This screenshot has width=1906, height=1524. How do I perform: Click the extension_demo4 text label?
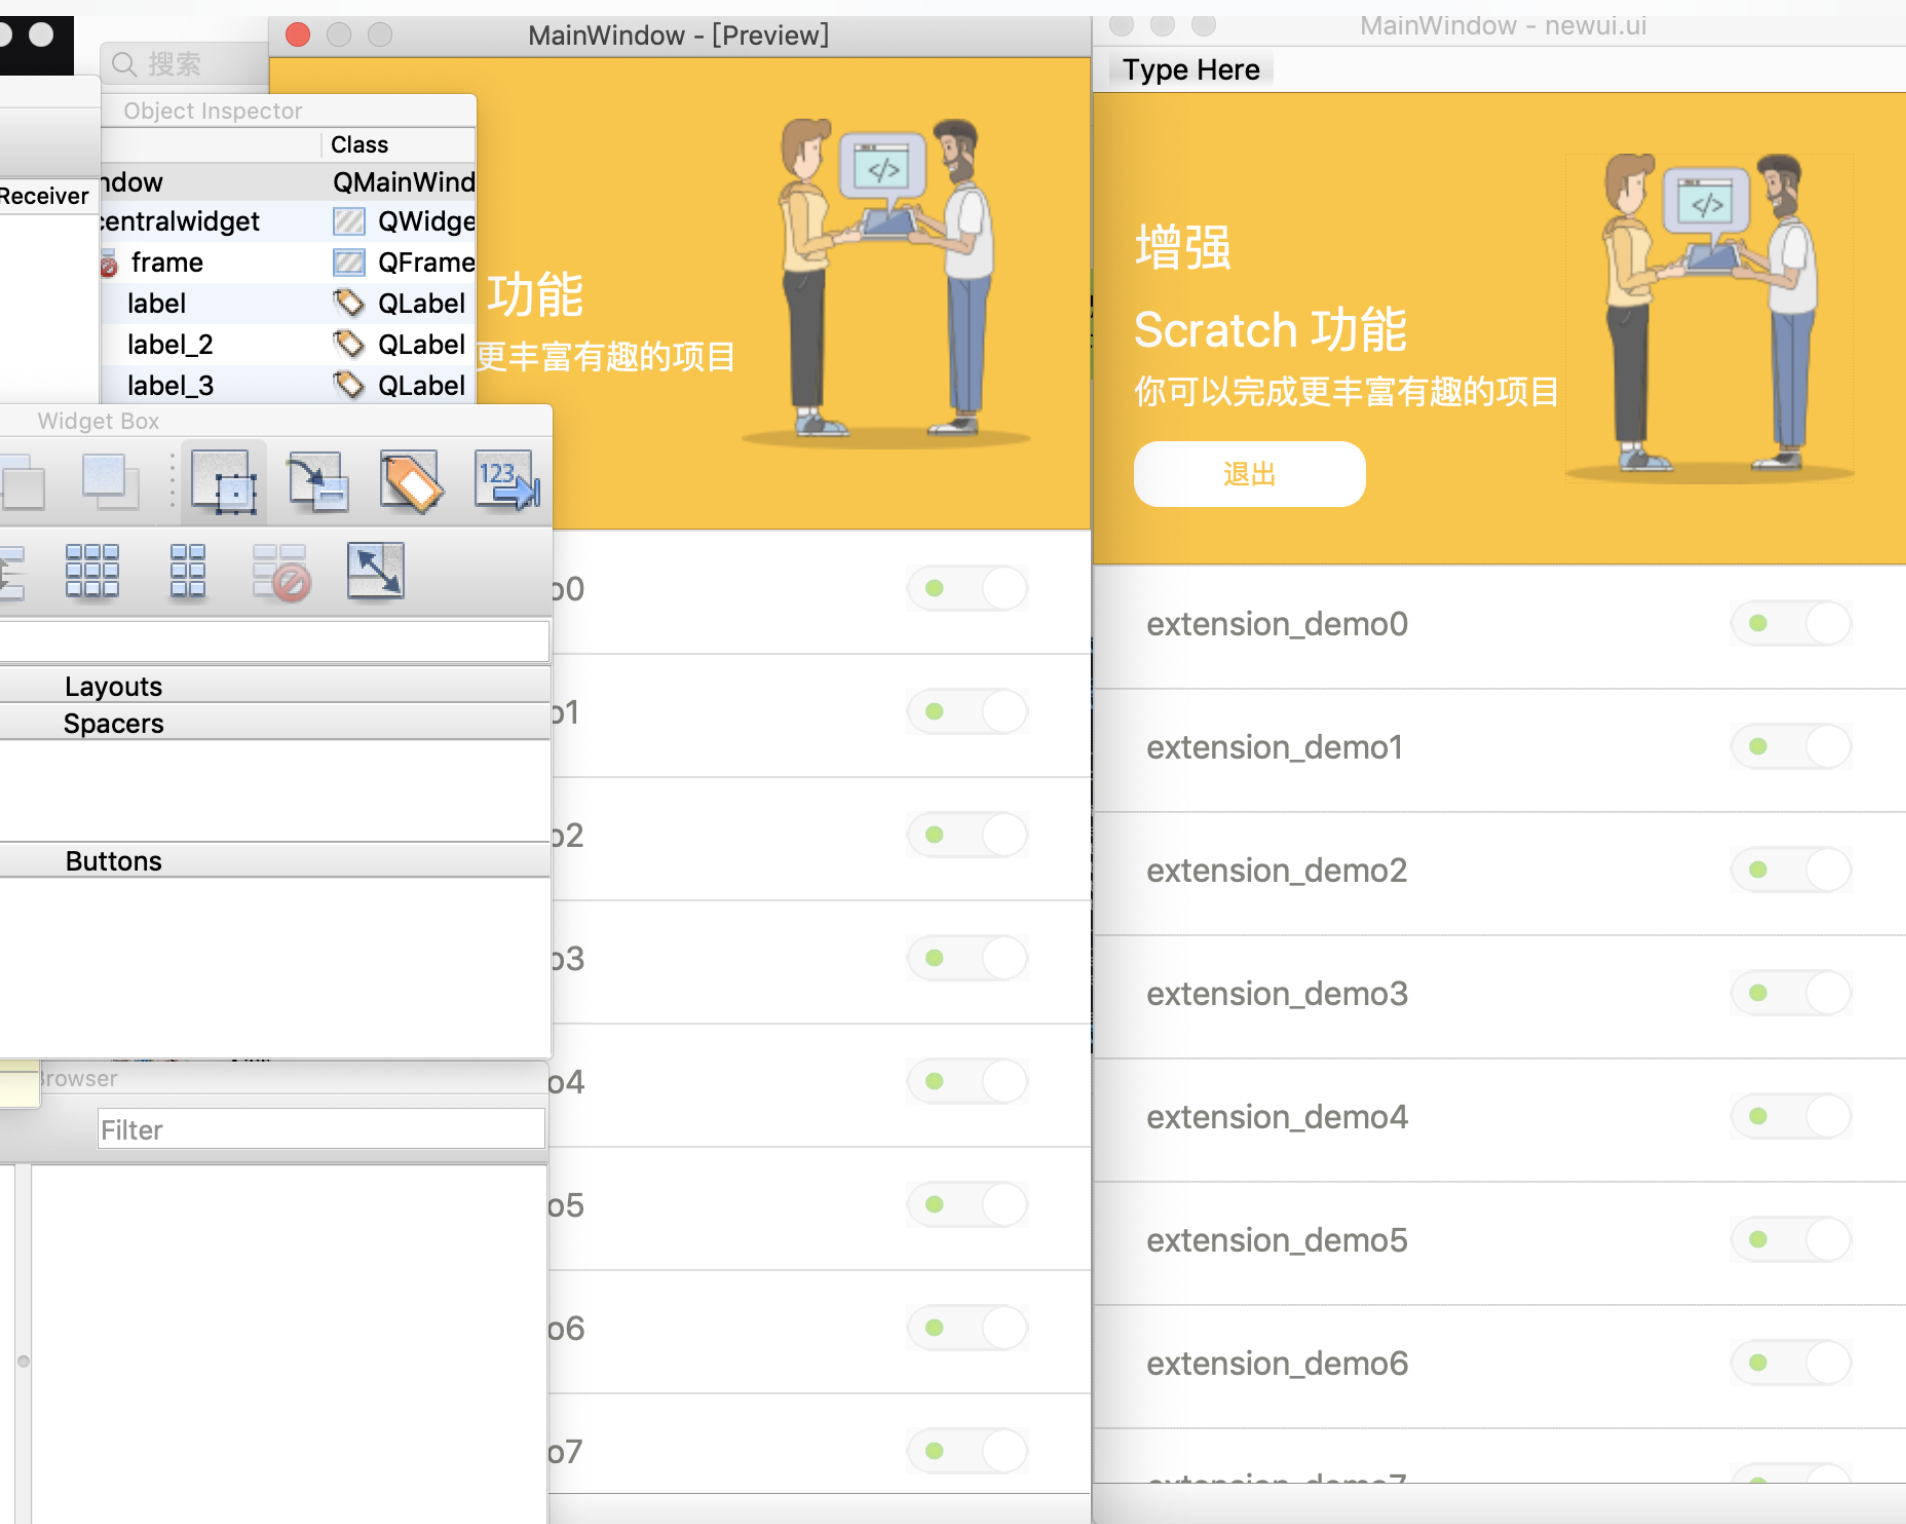pos(1277,1117)
